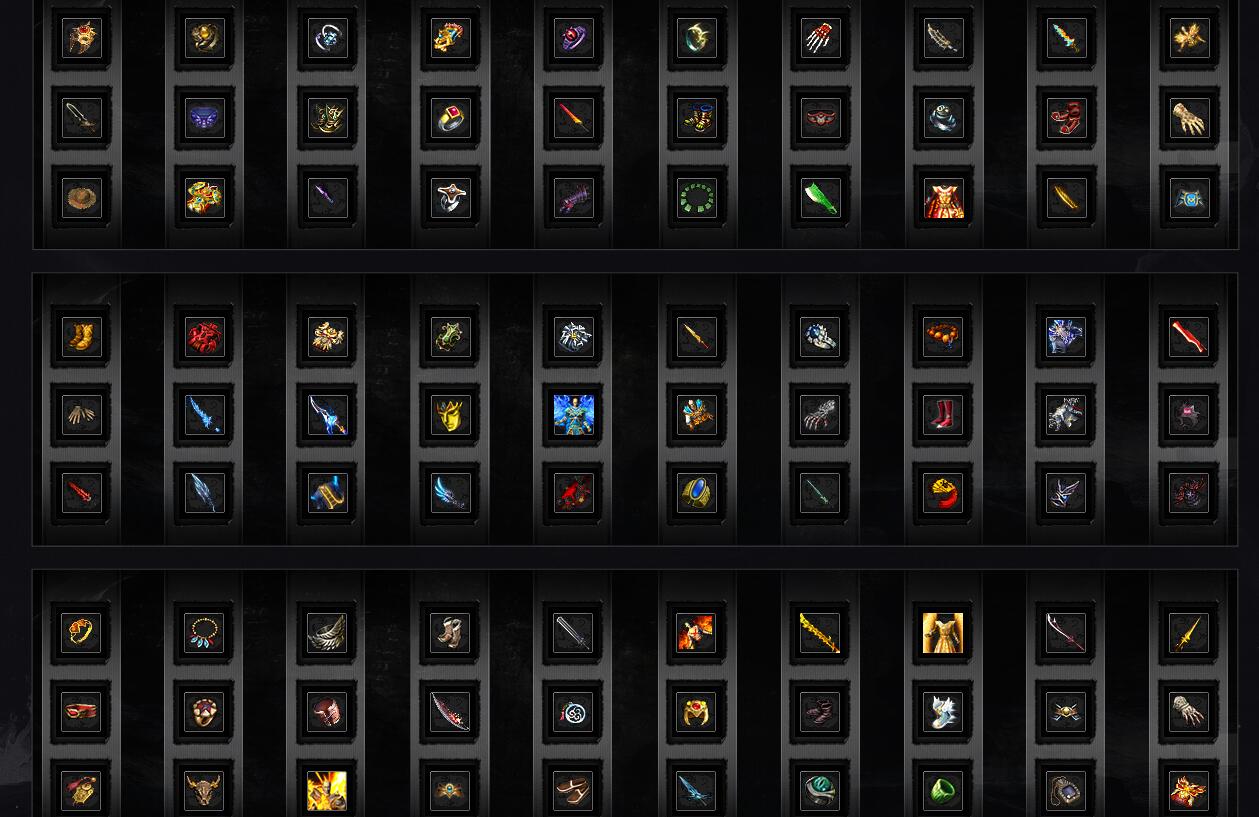Select the red and gold dress icon
This screenshot has width=1259, height=817.
(x=943, y=198)
